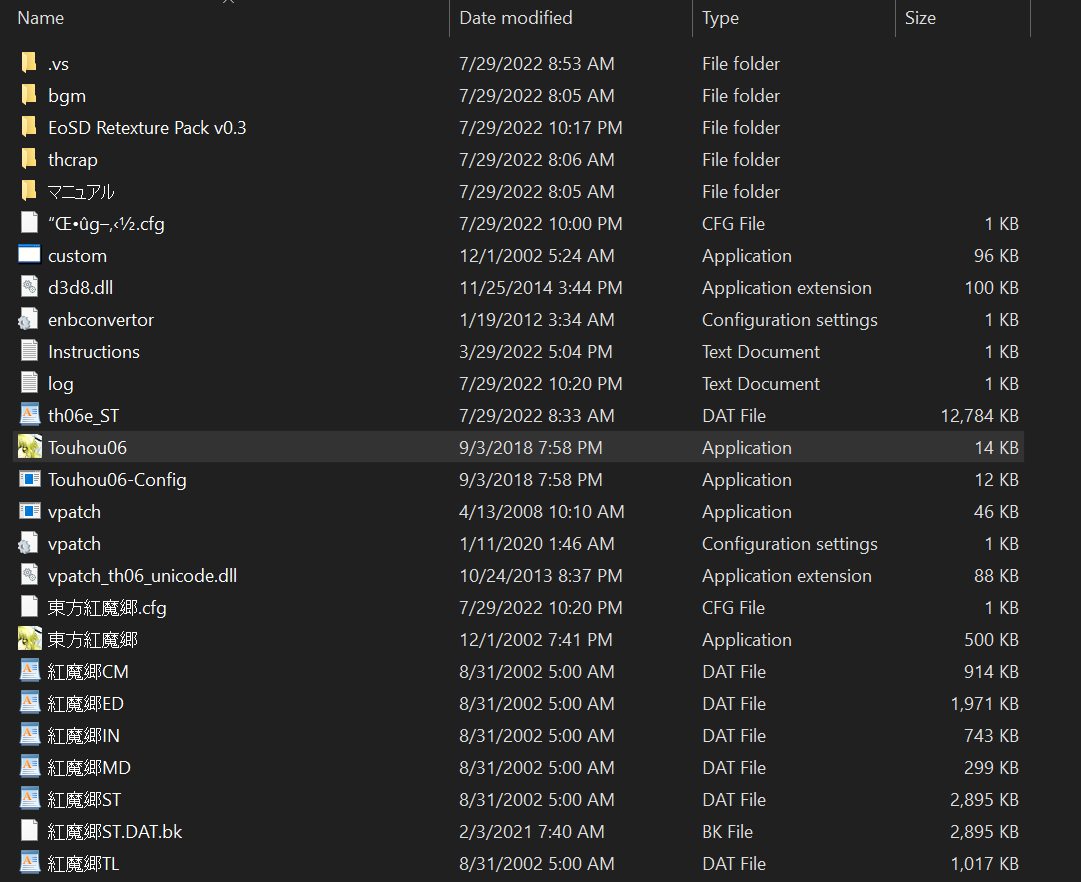Click the 1/19/2012 3:34 AM date
Screen dimensions: 1081x882
tap(537, 320)
